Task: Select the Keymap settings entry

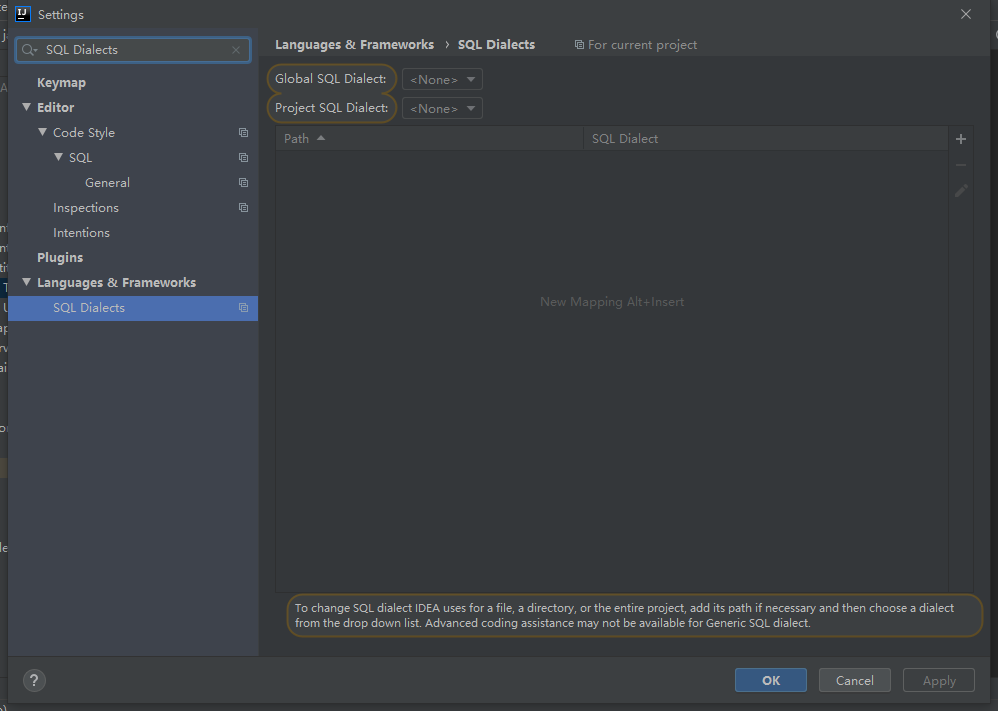Action: (61, 81)
